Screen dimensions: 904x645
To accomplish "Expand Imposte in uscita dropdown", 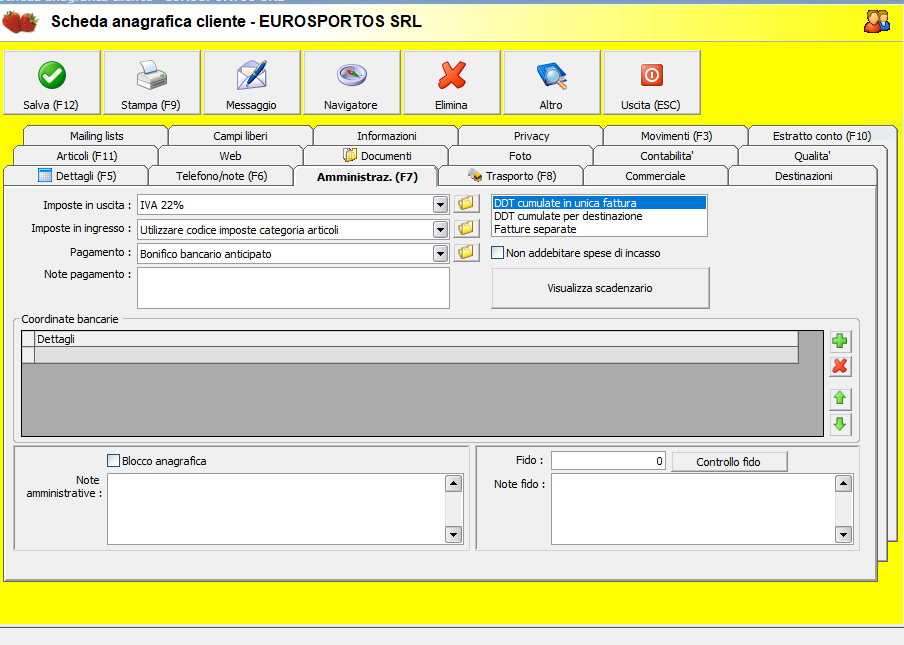I will click(440, 205).
